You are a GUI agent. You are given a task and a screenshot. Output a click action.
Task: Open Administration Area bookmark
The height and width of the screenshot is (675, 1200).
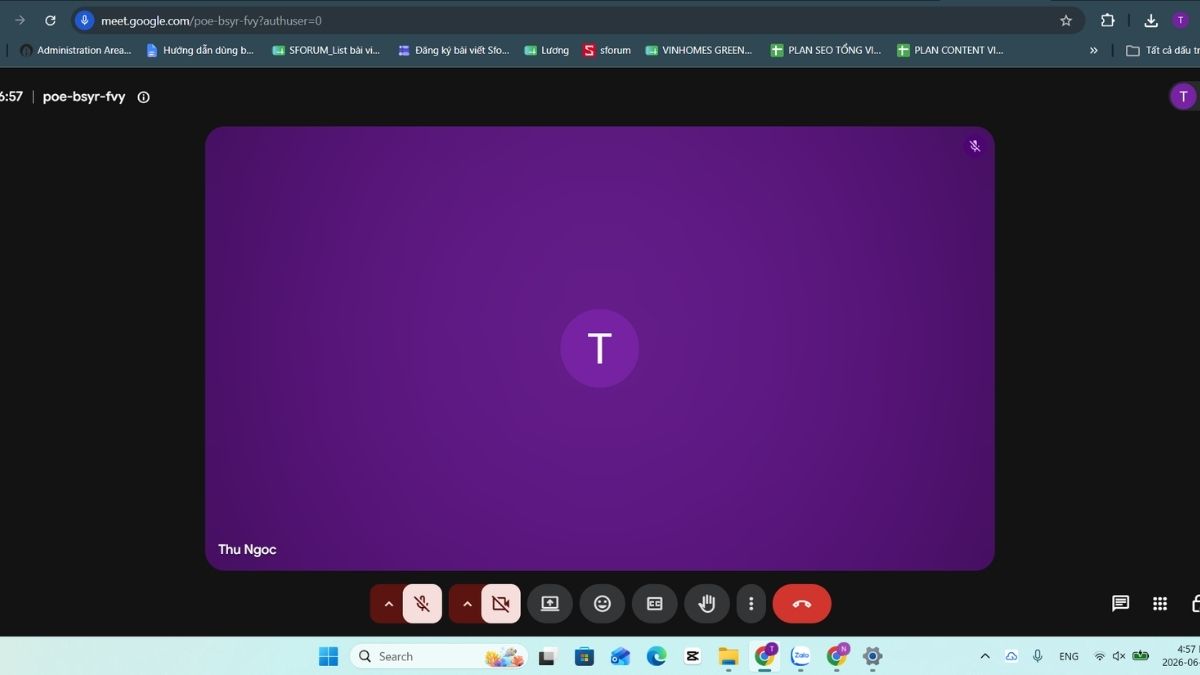point(76,50)
